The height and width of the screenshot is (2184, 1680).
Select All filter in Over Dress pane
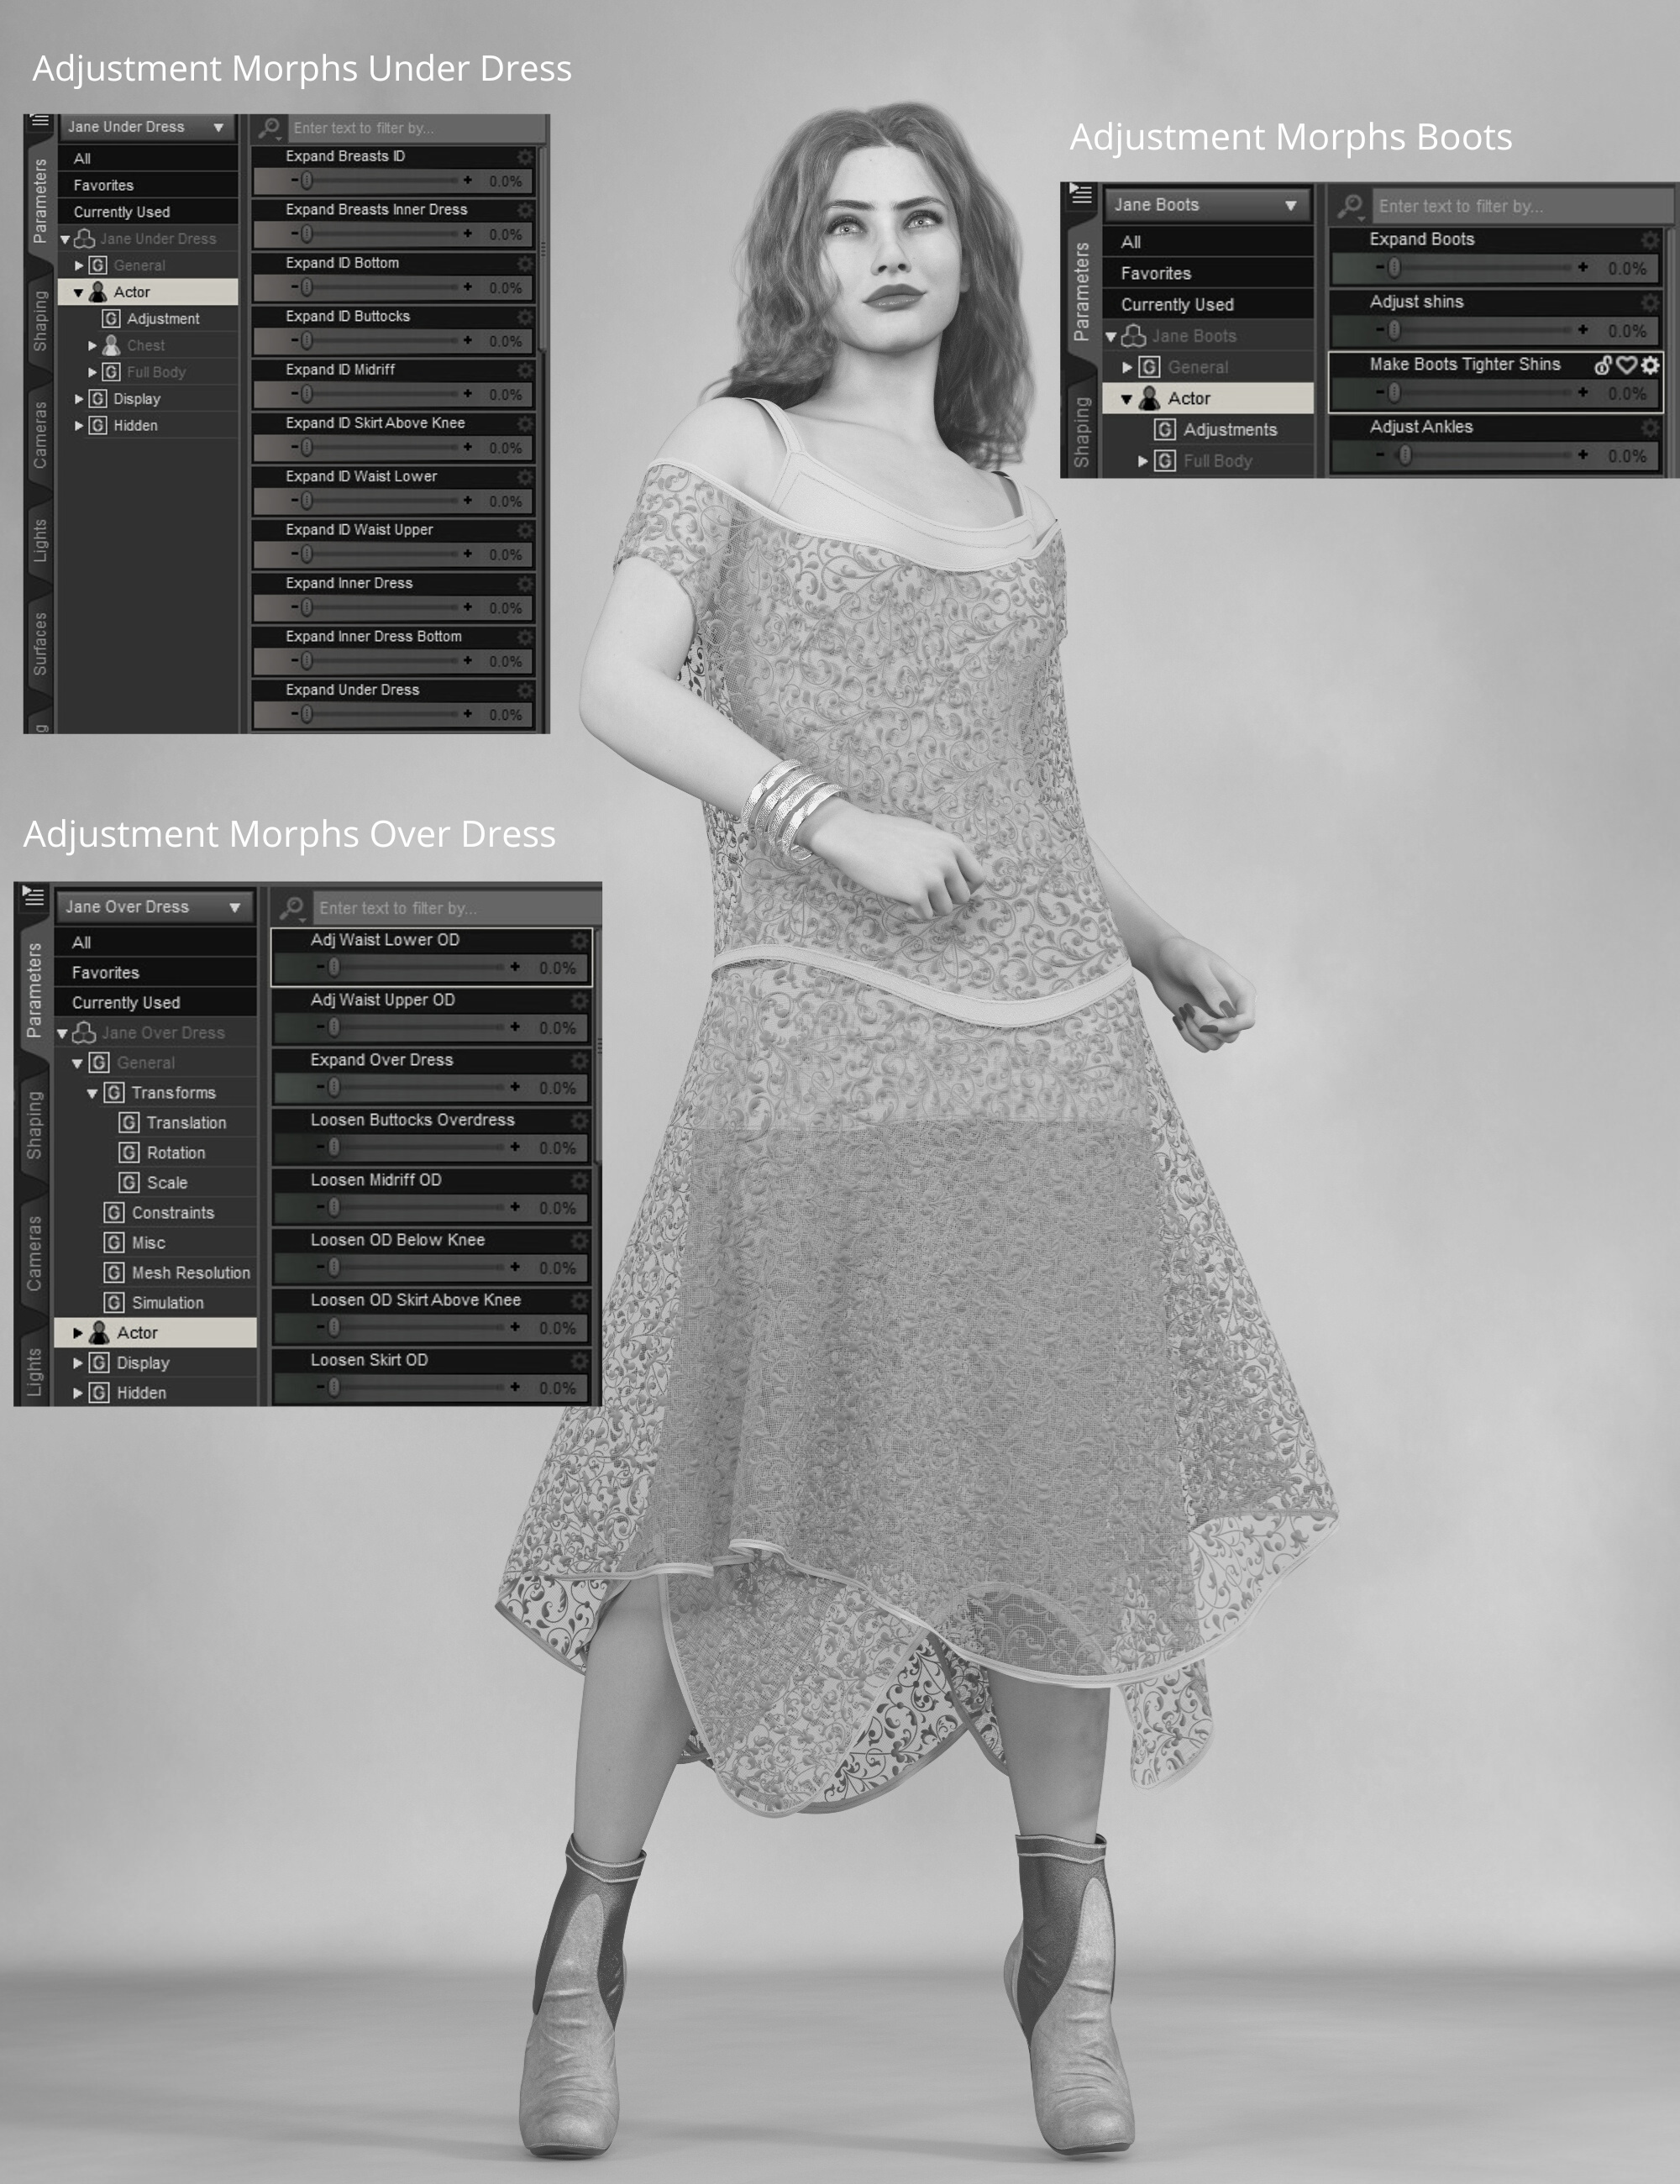coord(156,943)
